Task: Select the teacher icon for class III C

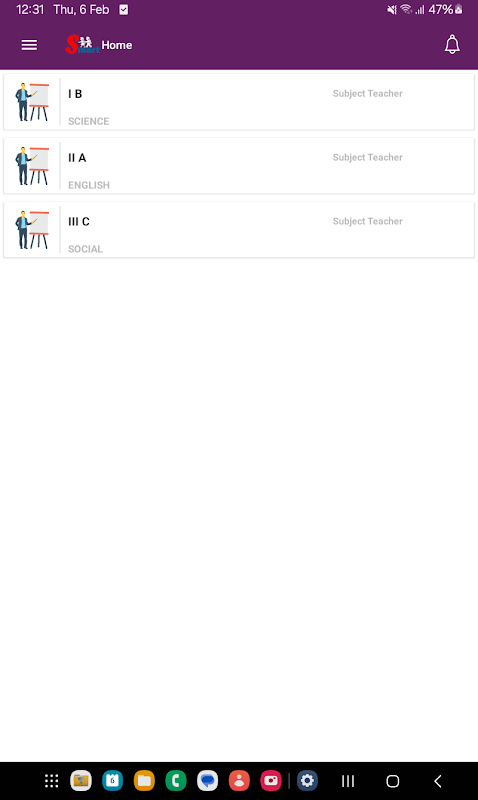Action: tap(32, 230)
